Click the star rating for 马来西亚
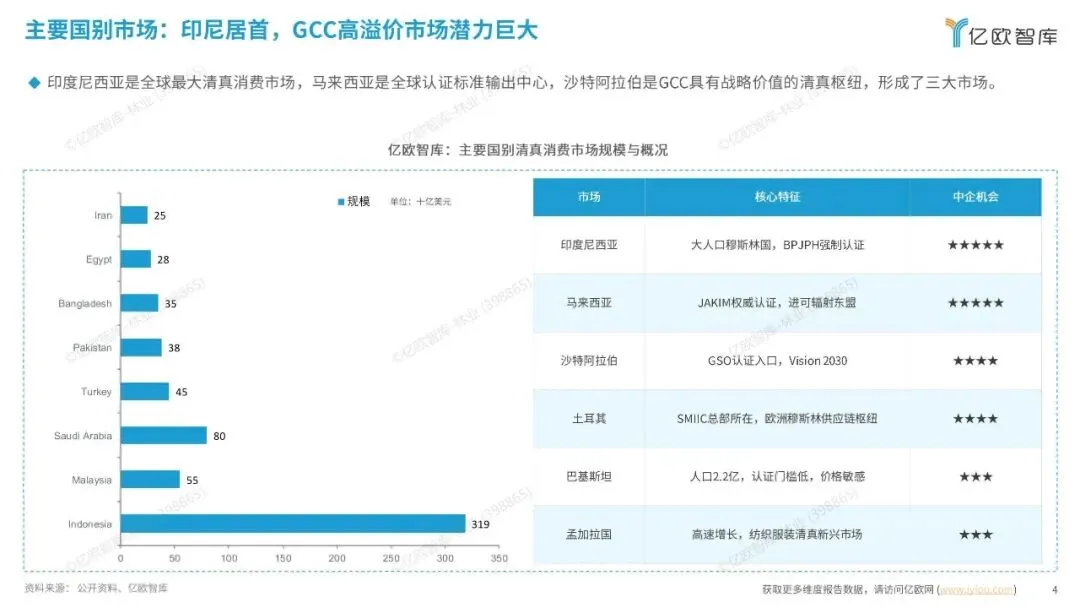The height and width of the screenshot is (608, 1080). click(x=975, y=303)
